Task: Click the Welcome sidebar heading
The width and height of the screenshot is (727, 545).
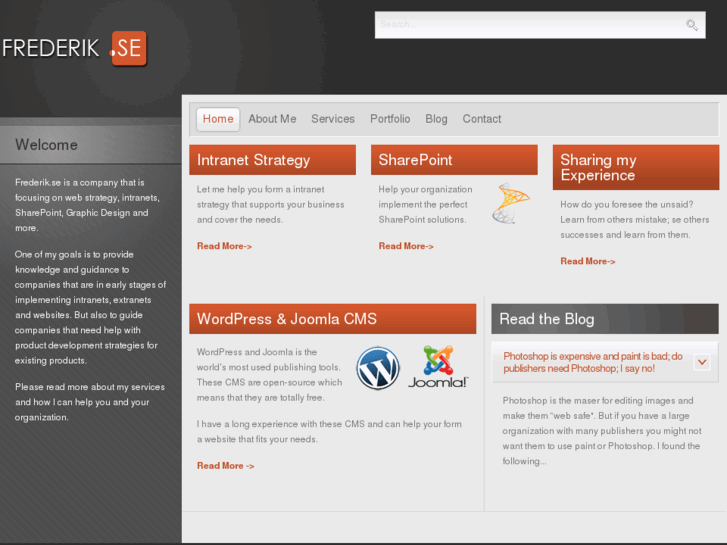Action: pyautogui.click(x=46, y=145)
